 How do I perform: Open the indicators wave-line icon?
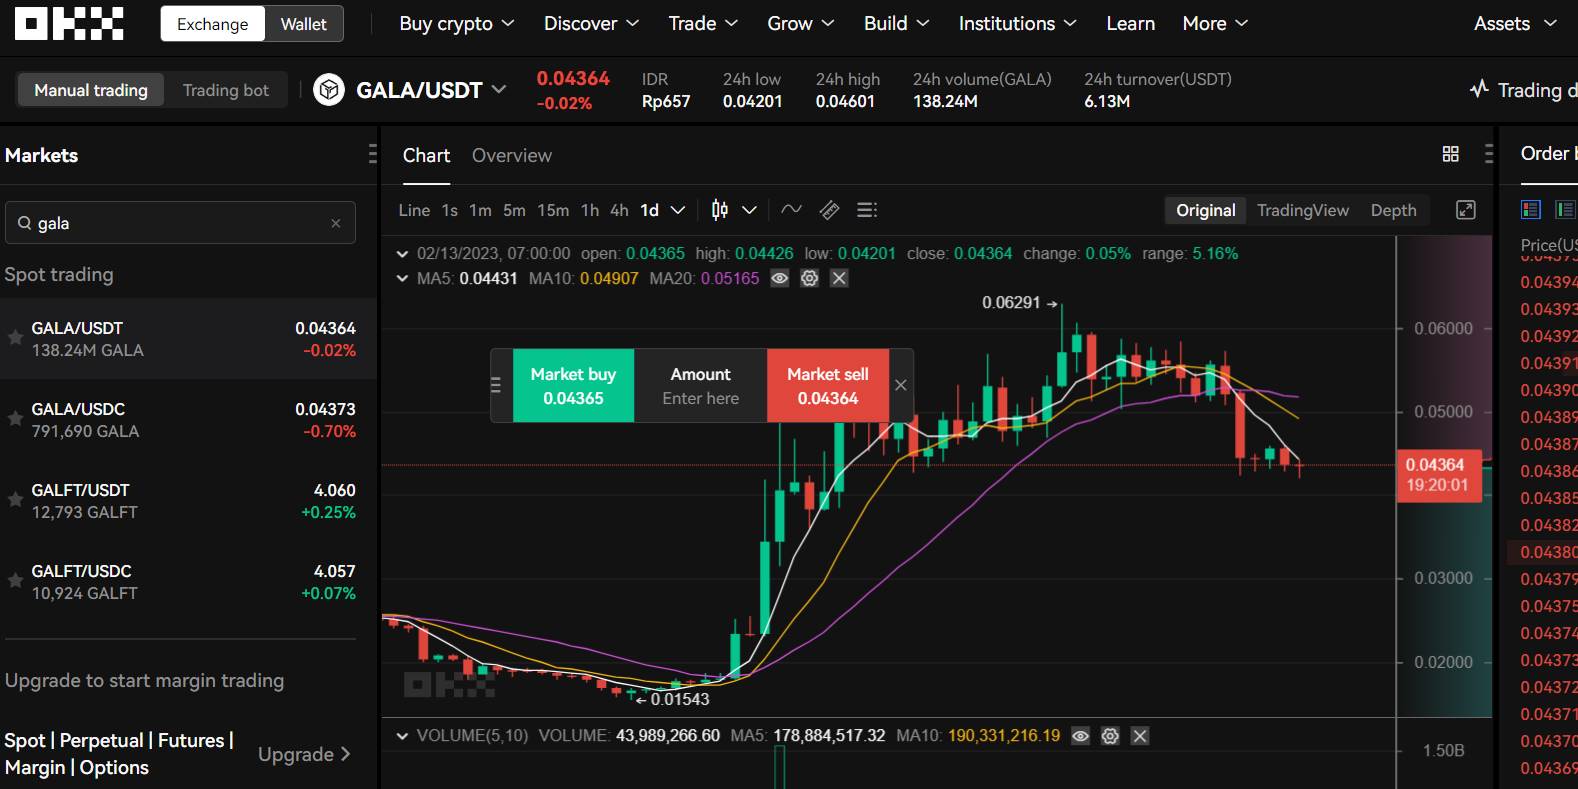point(791,210)
